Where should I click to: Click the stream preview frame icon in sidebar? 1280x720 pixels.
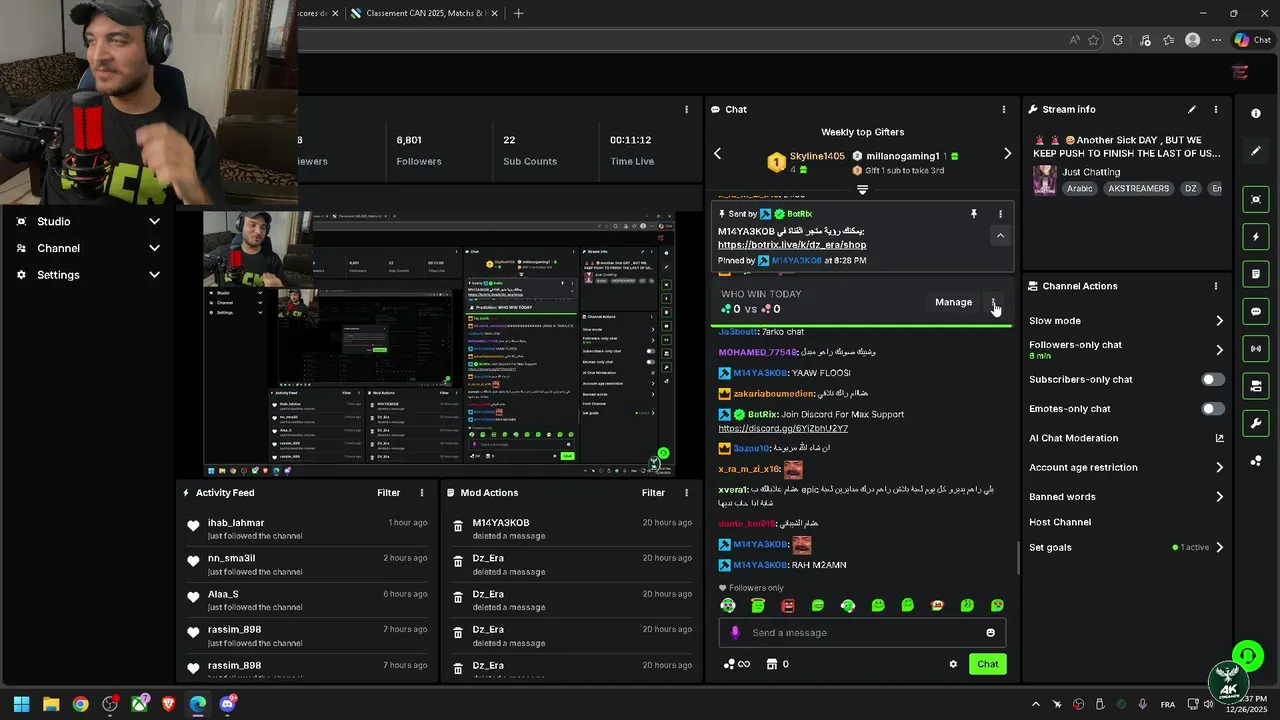(1256, 200)
